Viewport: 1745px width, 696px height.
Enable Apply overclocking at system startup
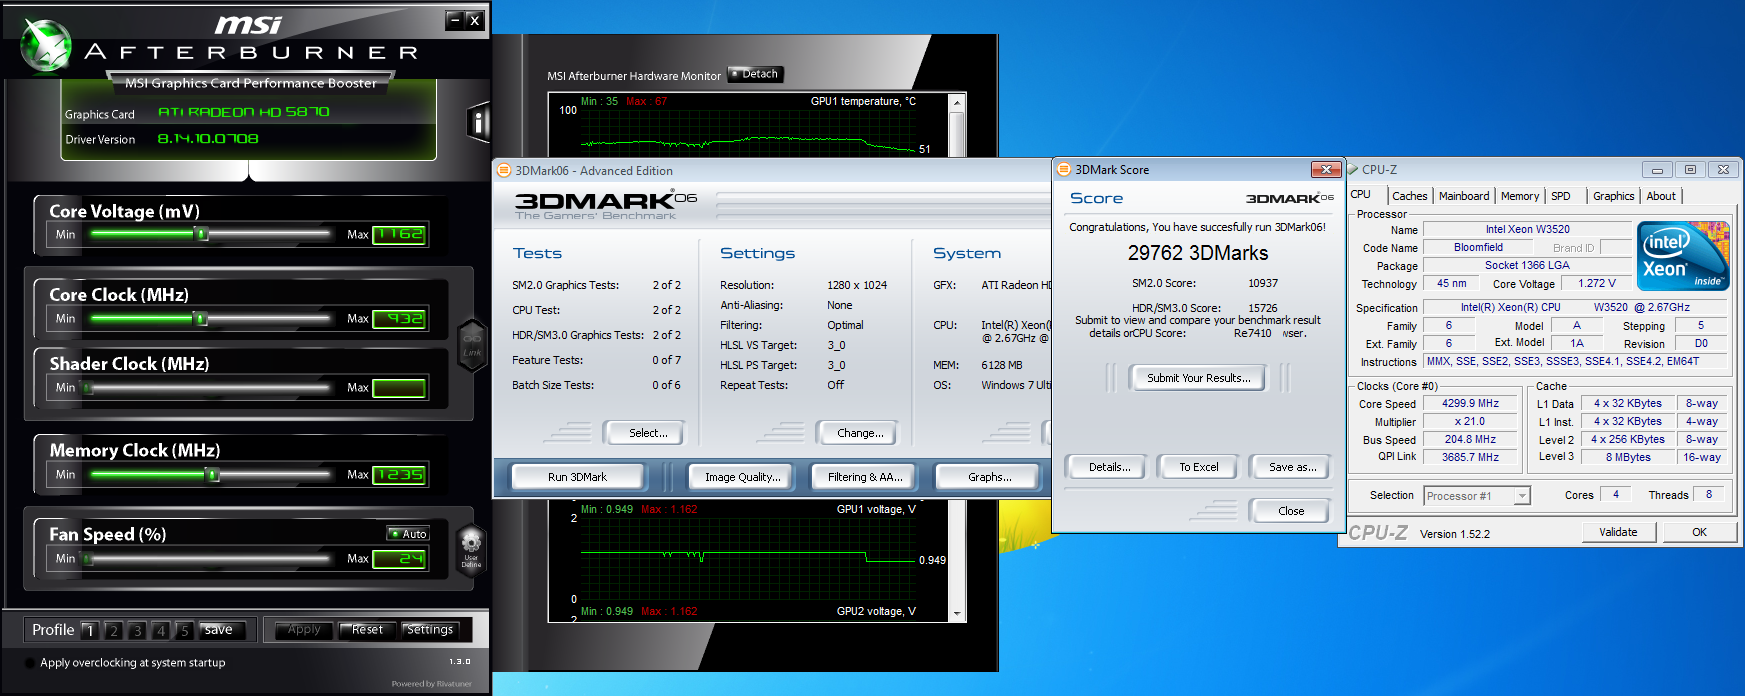30,662
